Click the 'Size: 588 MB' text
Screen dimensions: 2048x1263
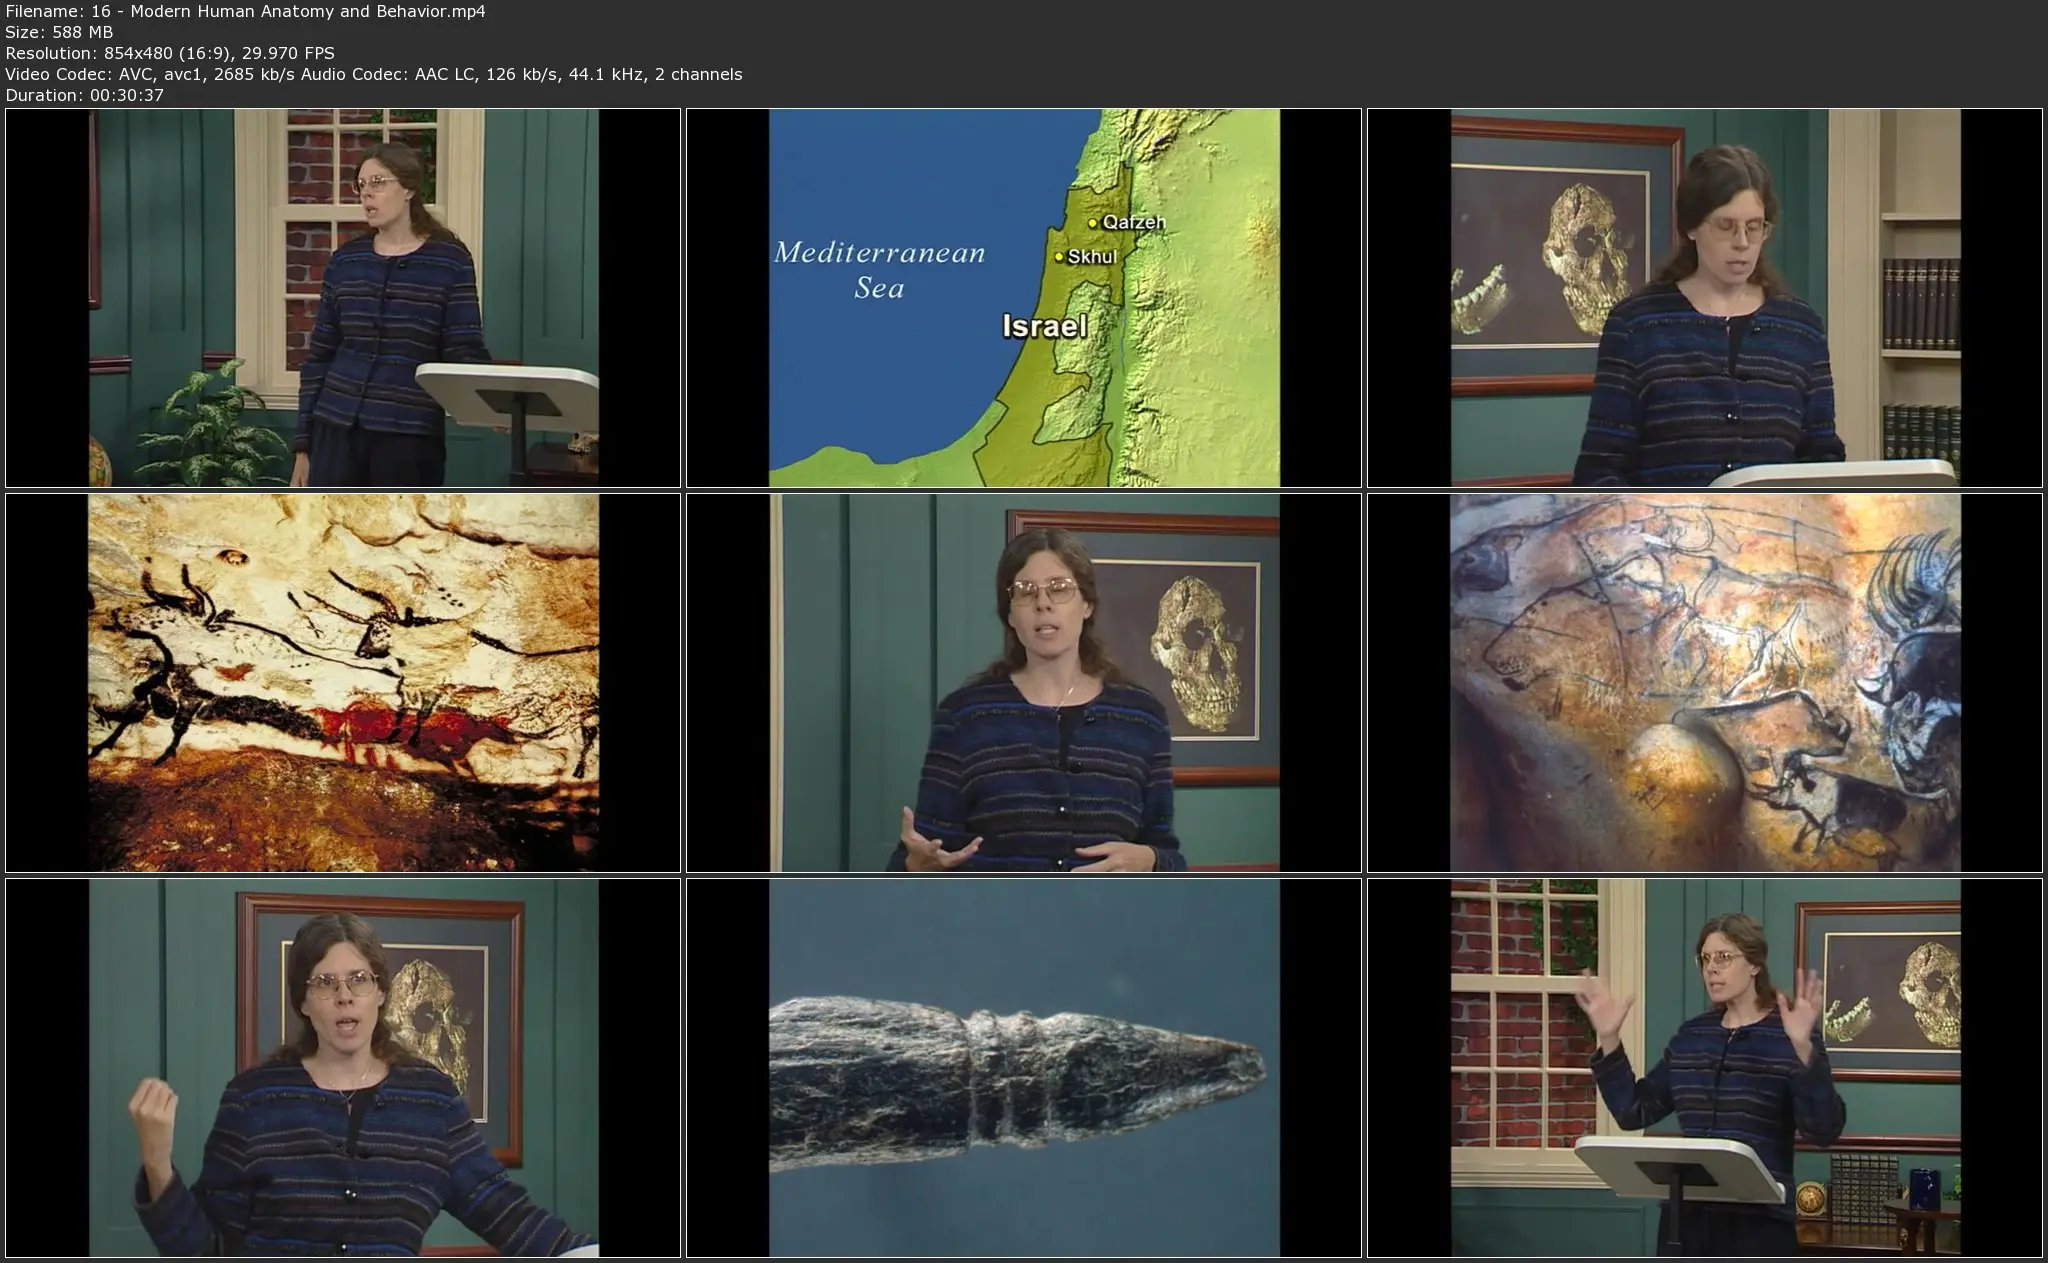coord(59,32)
